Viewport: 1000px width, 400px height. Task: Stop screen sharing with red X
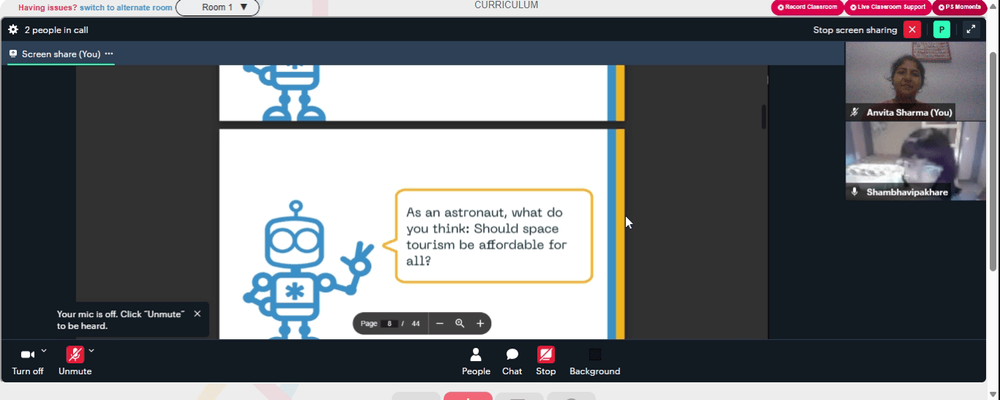(912, 29)
